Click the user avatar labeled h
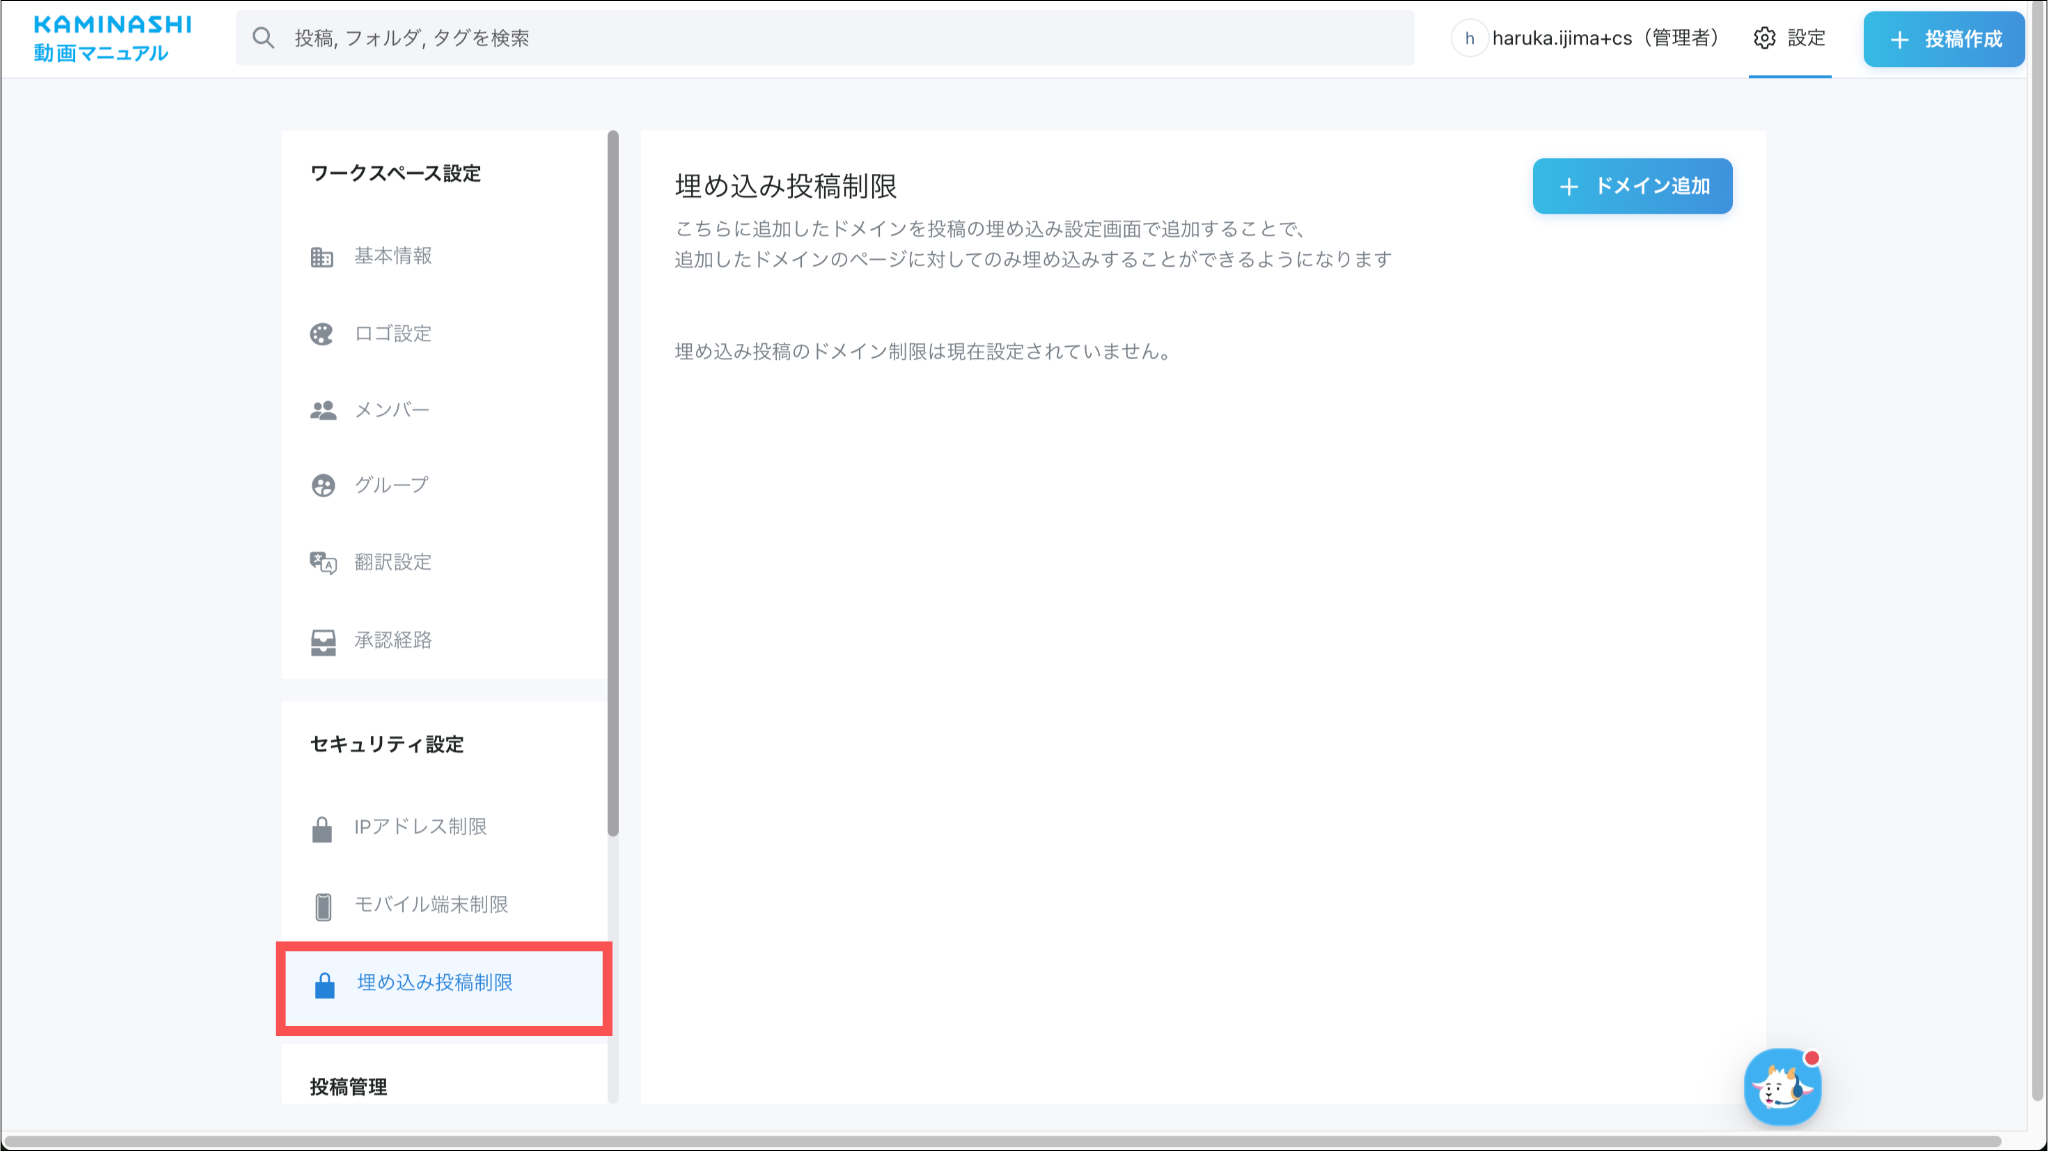This screenshot has height=1151, width=2048. click(x=1469, y=38)
